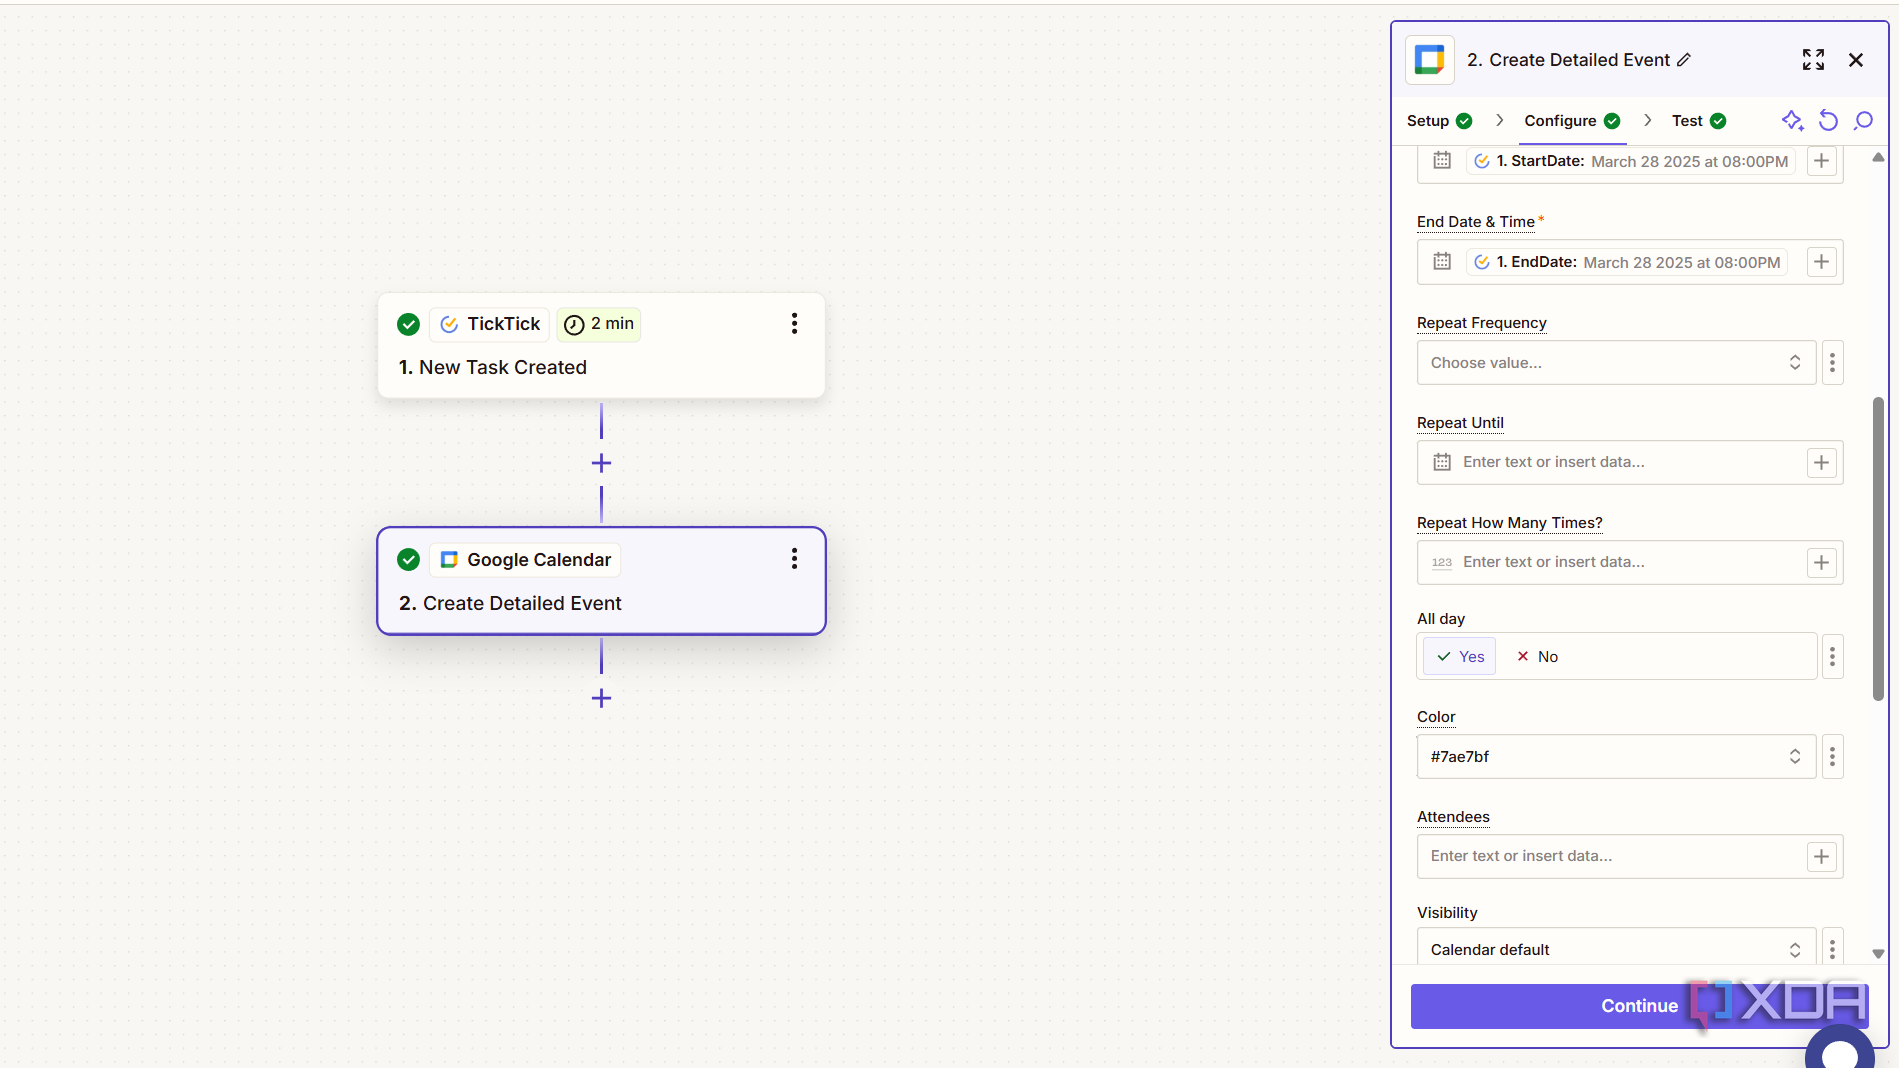This screenshot has height=1068, width=1899.
Task: Select the Google Calendar Create Detailed Event step
Action: pyautogui.click(x=601, y=581)
